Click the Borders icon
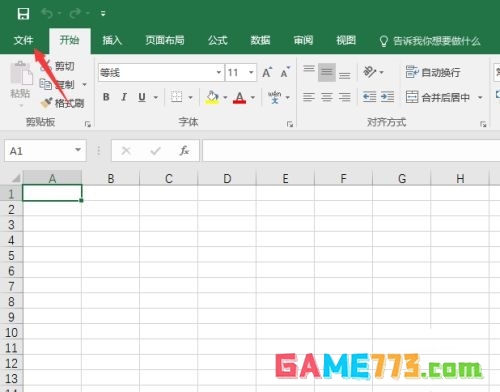This screenshot has height=392, width=500. click(x=176, y=97)
